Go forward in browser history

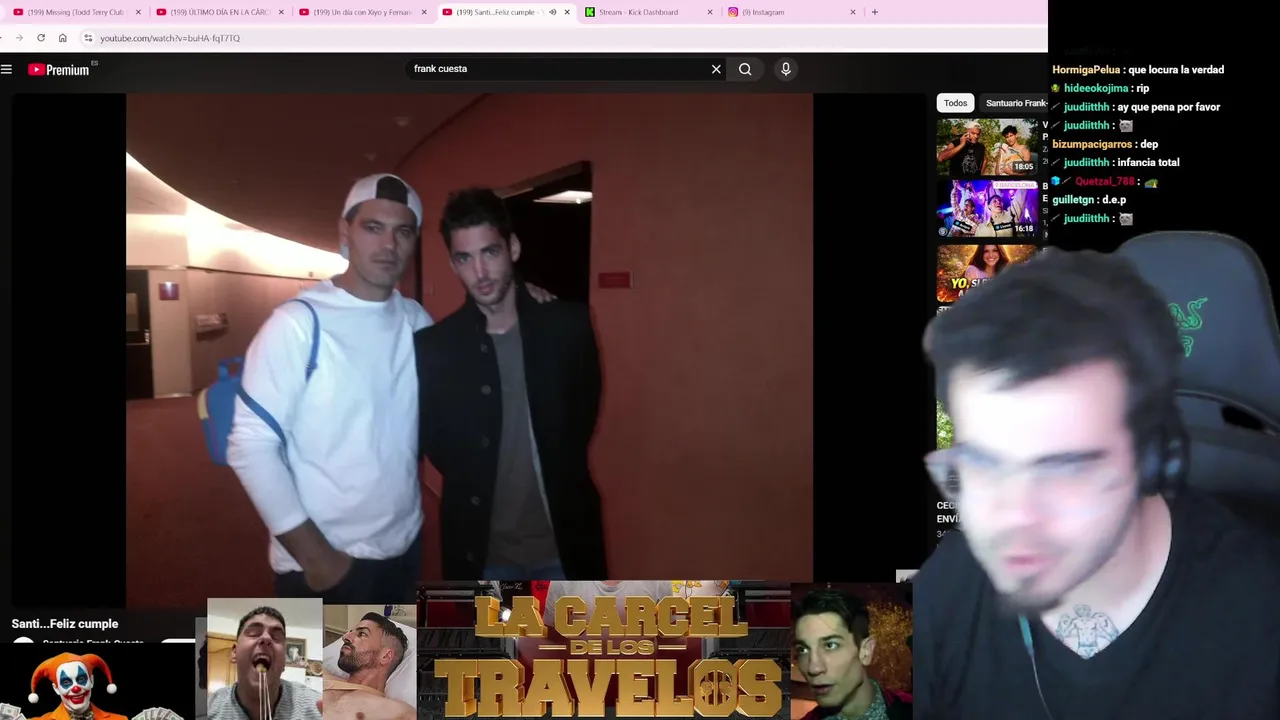tap(18, 38)
